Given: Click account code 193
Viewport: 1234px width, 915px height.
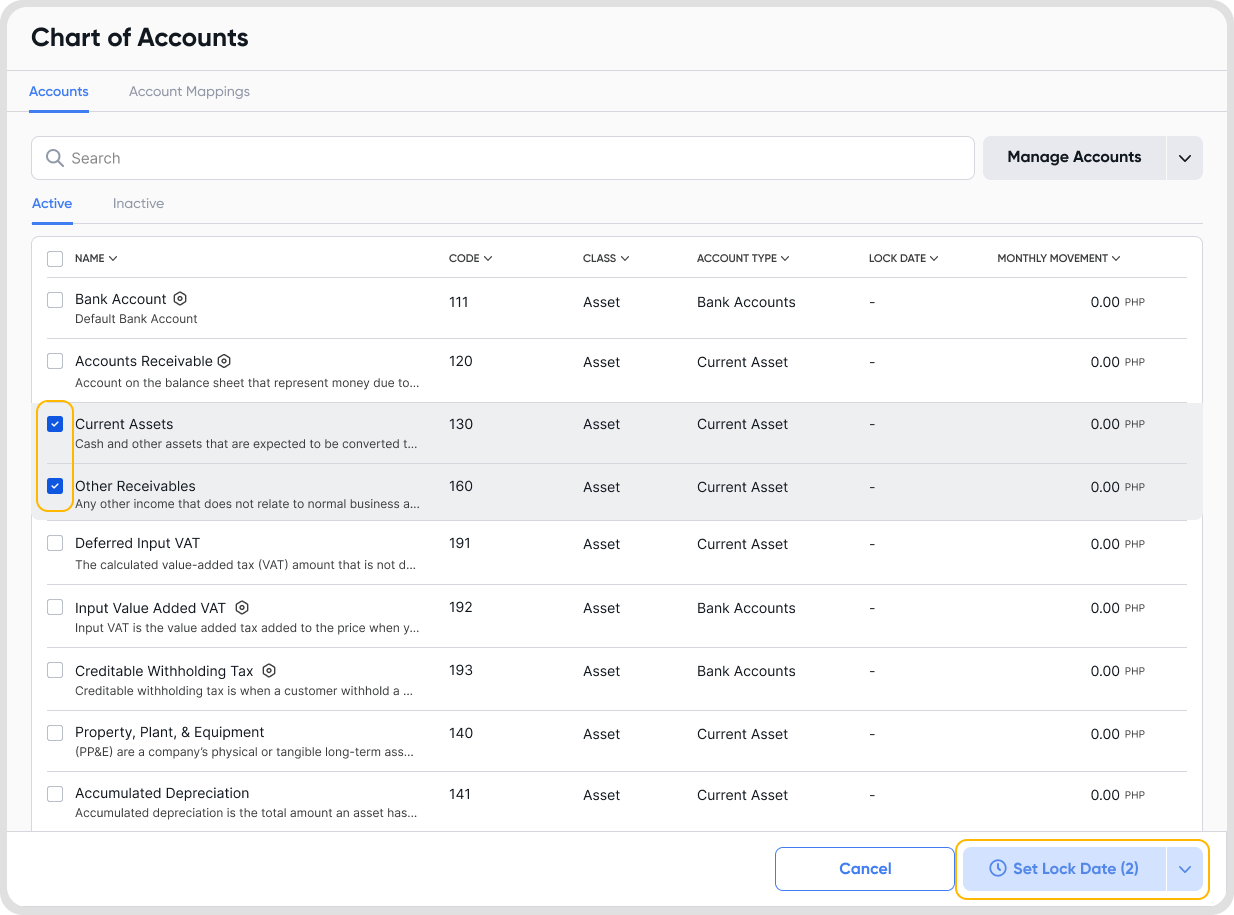Looking at the screenshot, I should [x=461, y=670].
